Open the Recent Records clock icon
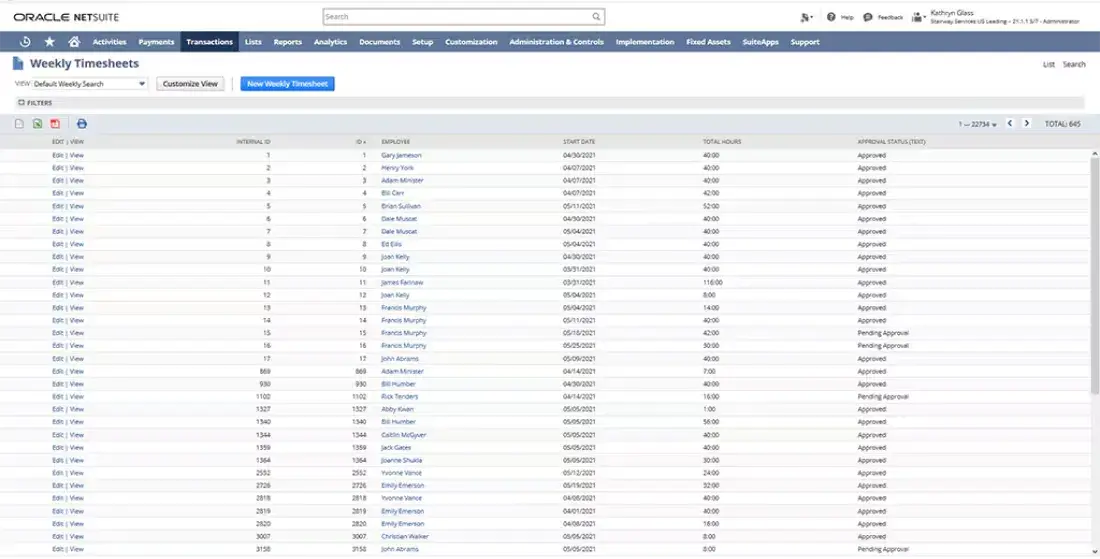Screen dimensions: 1100x559 pos(25,42)
